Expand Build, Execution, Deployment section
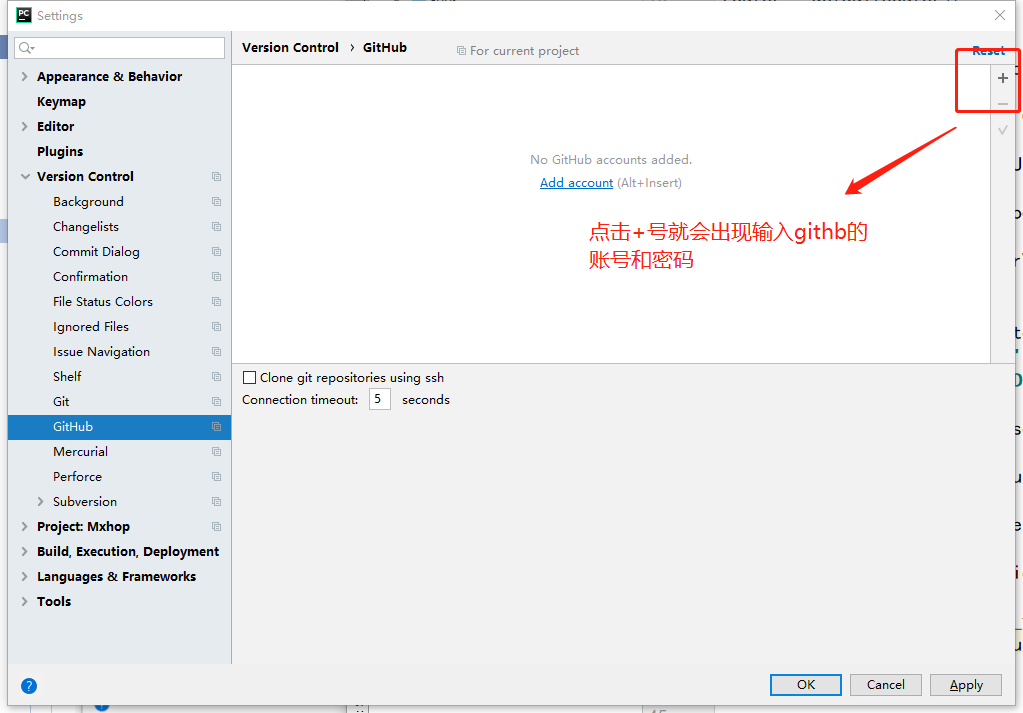Image resolution: width=1023 pixels, height=713 pixels. (24, 552)
